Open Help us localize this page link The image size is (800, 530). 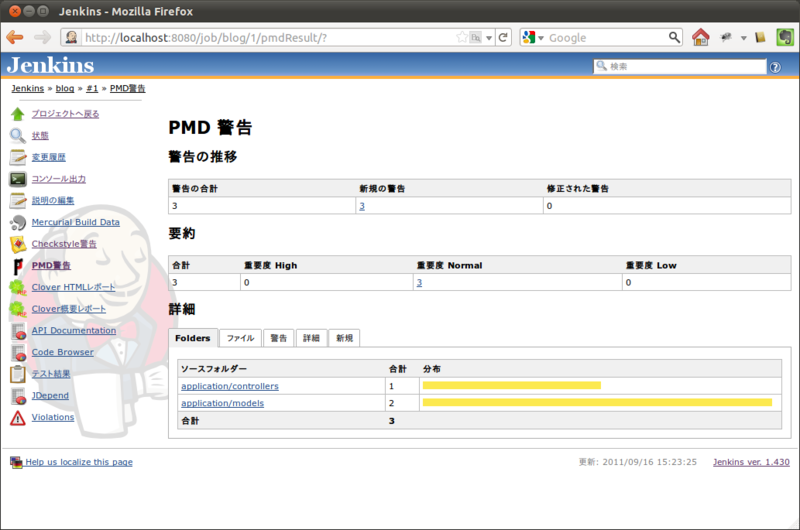(79, 462)
